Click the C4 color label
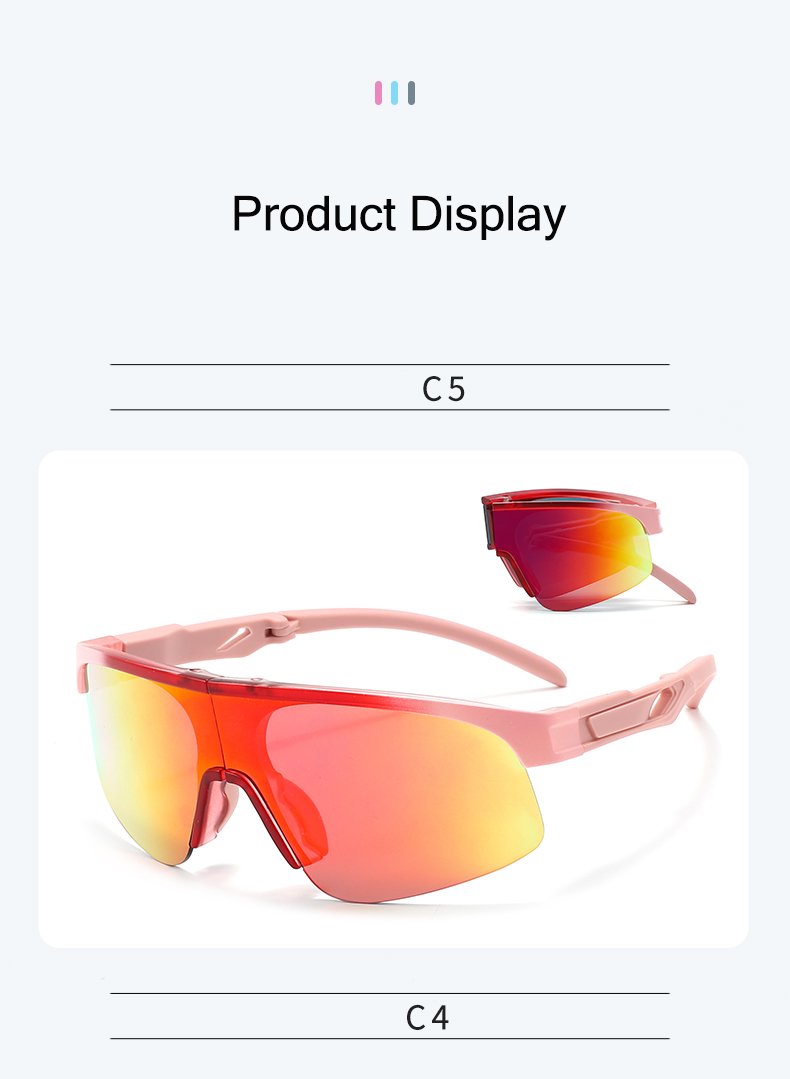Screen dimensions: 790x1079 tap(427, 1018)
